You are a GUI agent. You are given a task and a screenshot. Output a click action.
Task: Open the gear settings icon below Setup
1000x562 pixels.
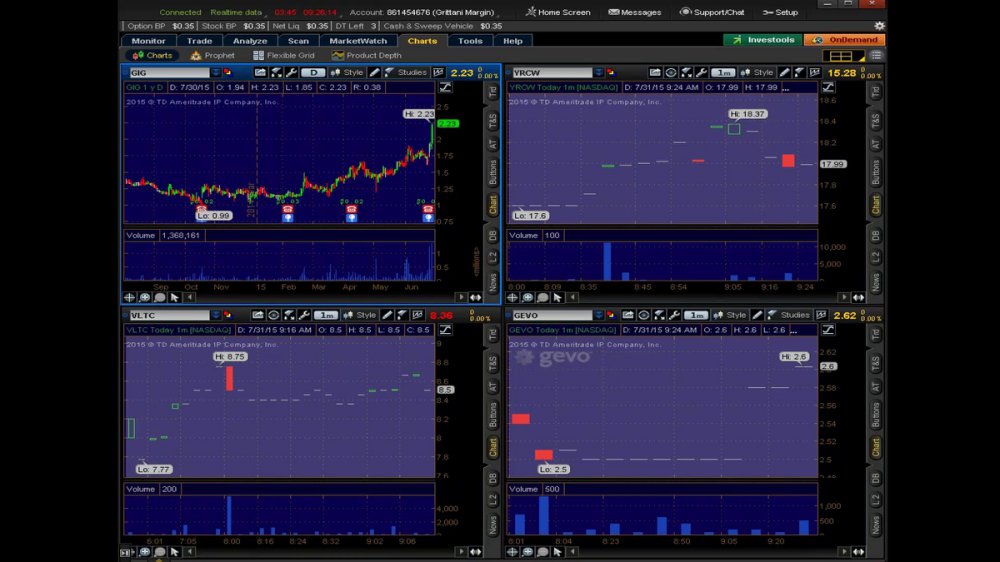[x=879, y=26]
